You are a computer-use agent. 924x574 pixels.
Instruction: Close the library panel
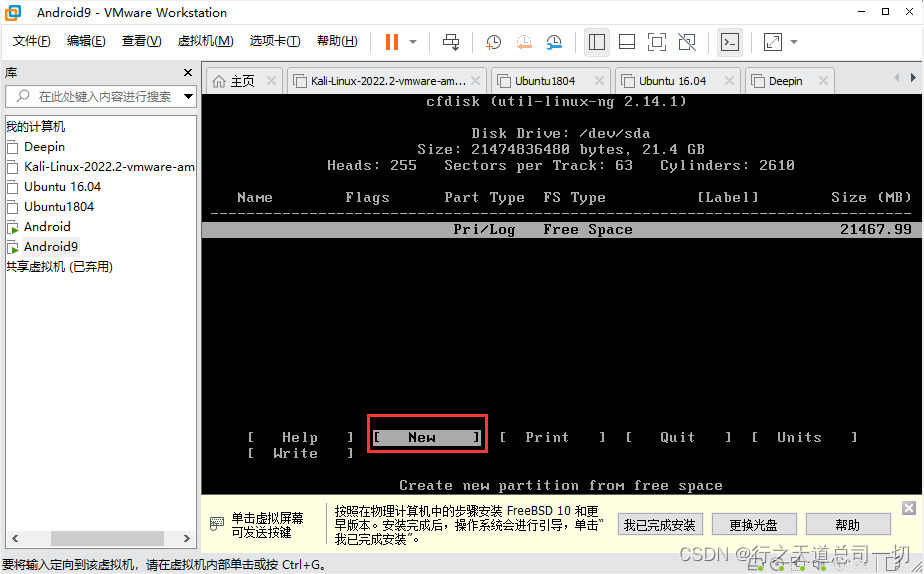[188, 72]
